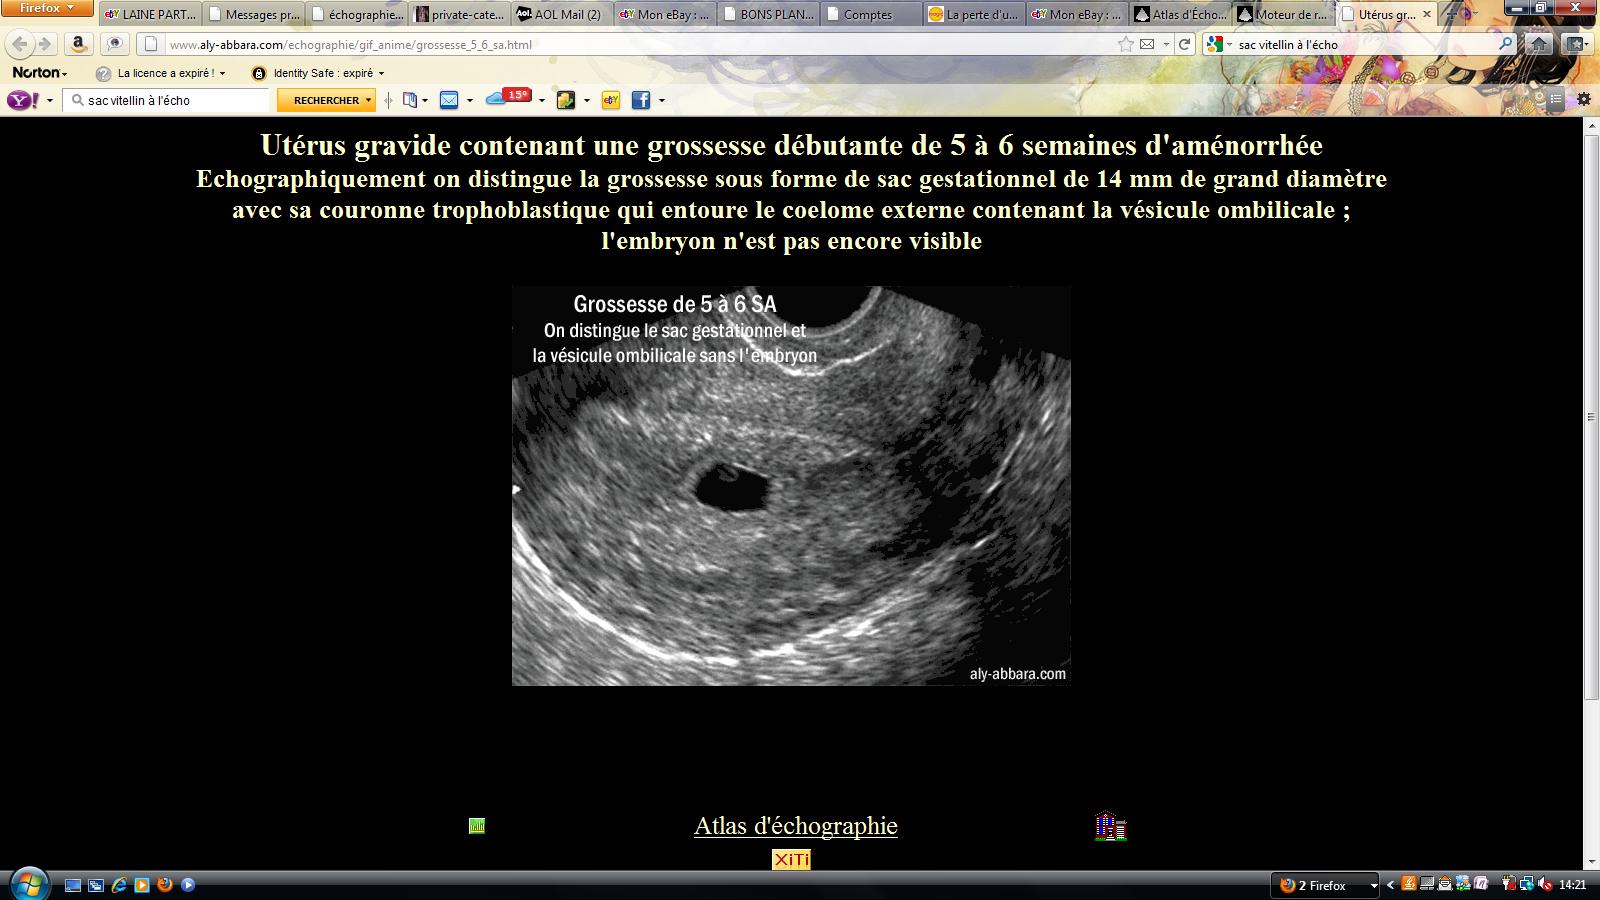1600x900 pixels.
Task: Click the page vertical scrollbar
Action: [1591, 415]
